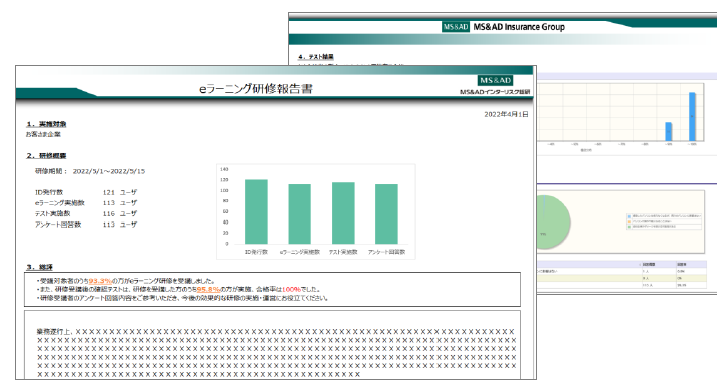This screenshot has width=717, height=382.
Task: Select the value 116 ユーザ
Action: (x=120, y=214)
